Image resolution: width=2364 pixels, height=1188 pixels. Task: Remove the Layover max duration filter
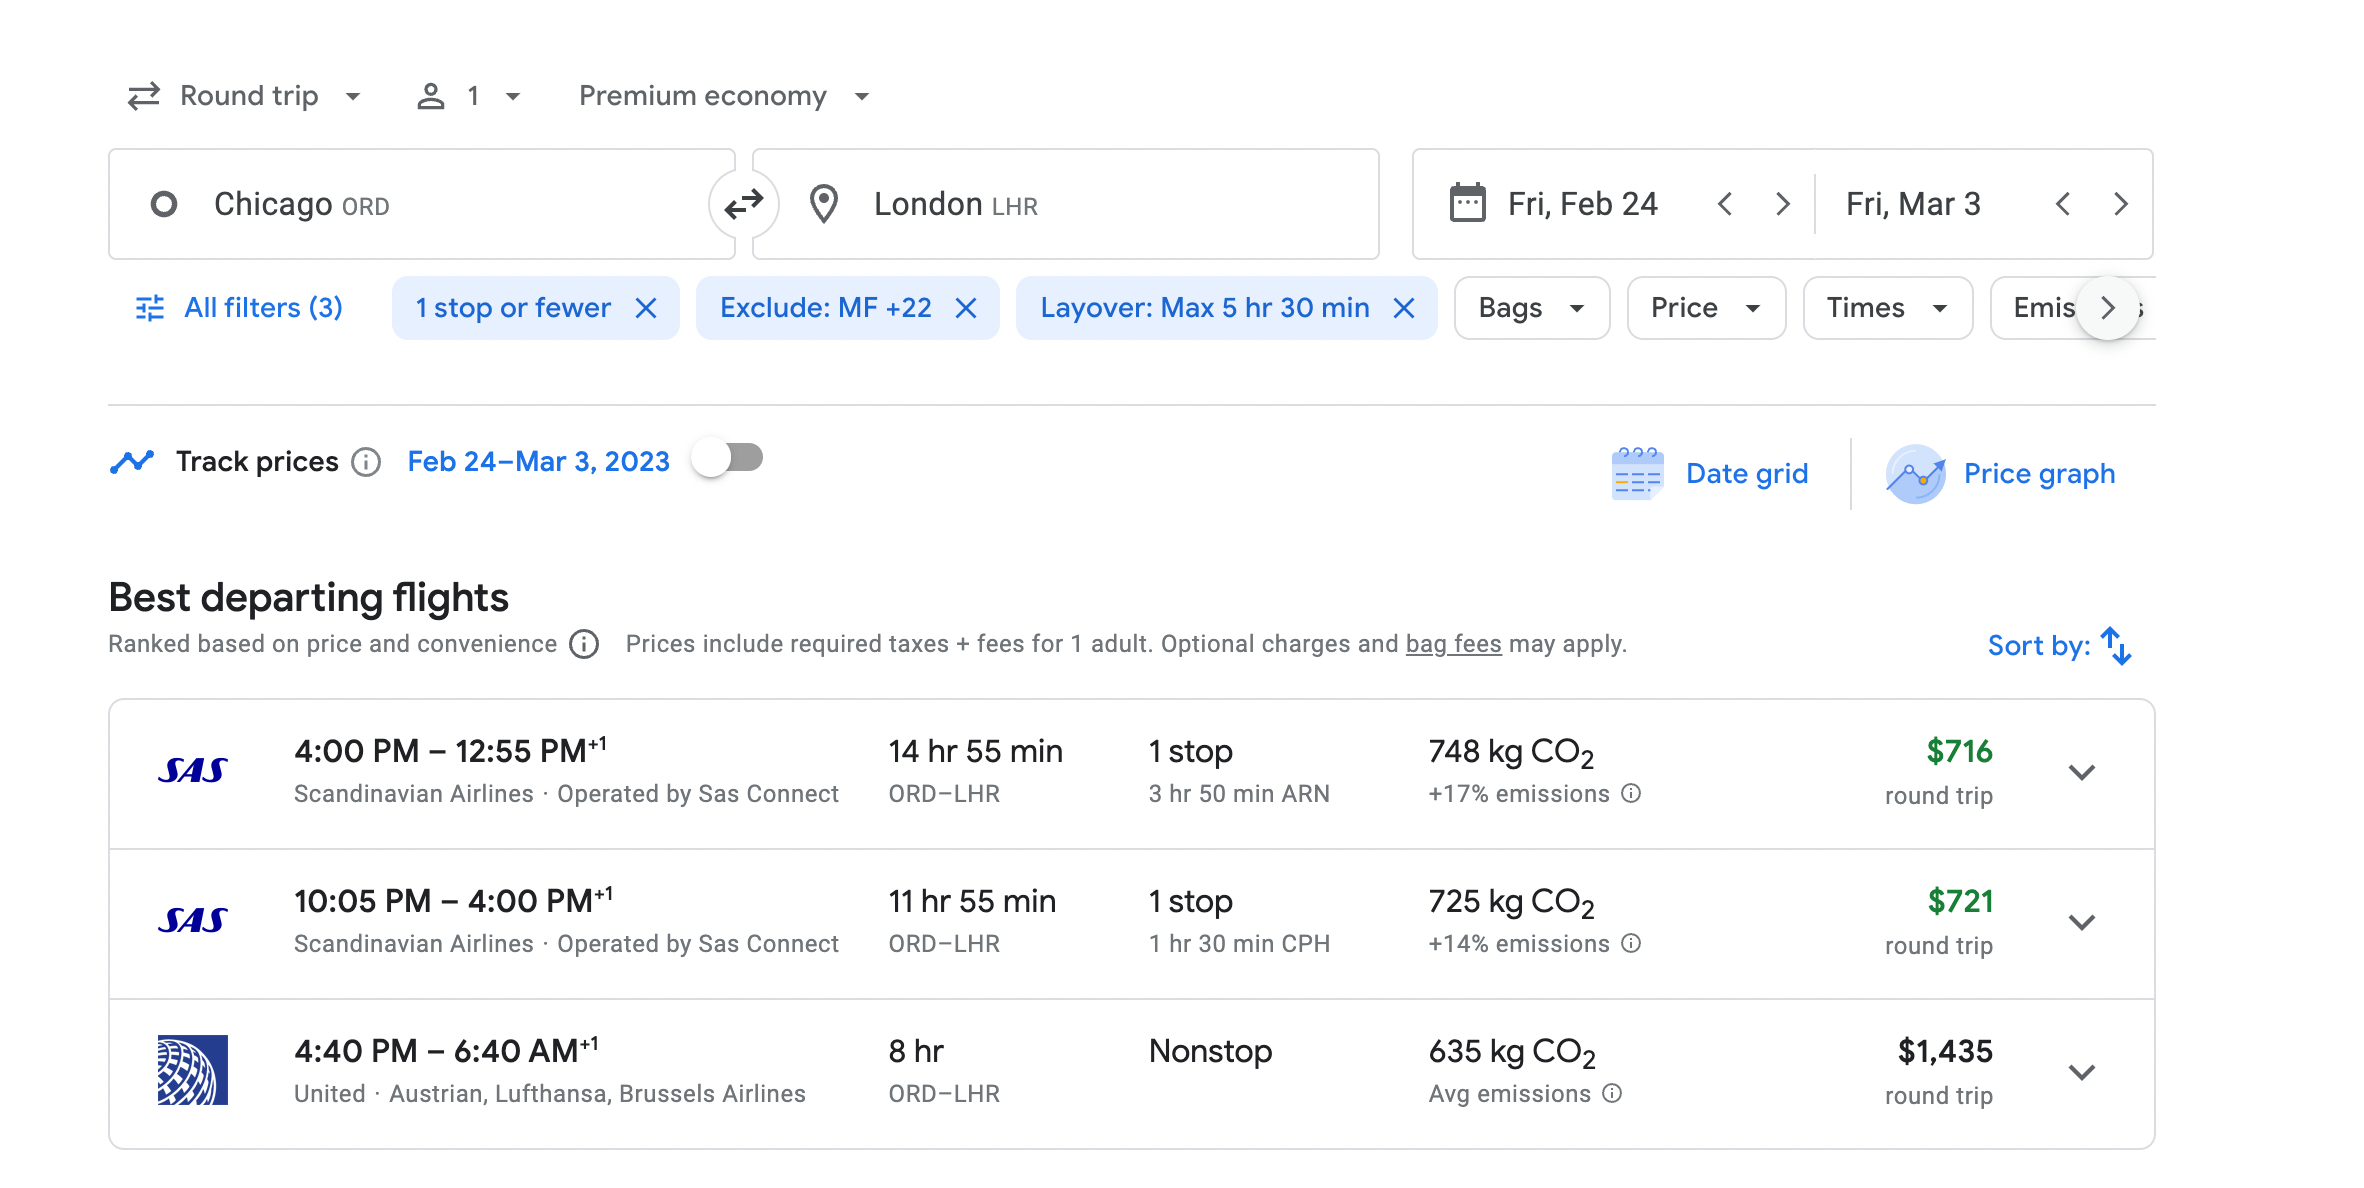coord(1404,308)
